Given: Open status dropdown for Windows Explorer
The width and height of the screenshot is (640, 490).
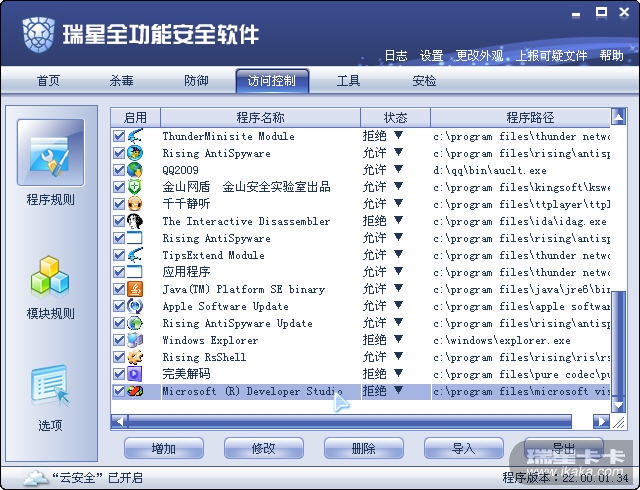Looking at the screenshot, I should 398,339.
